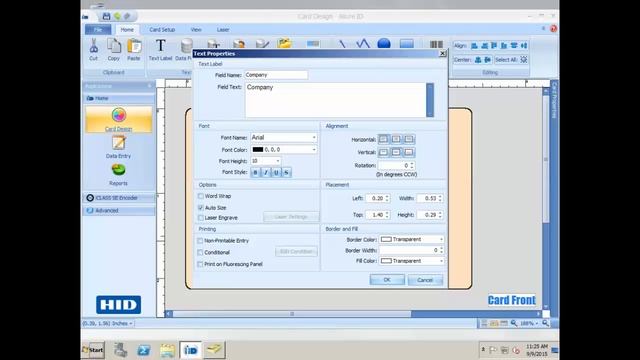Open the Font Height dropdown
This screenshot has width=640, height=360.
point(278,161)
